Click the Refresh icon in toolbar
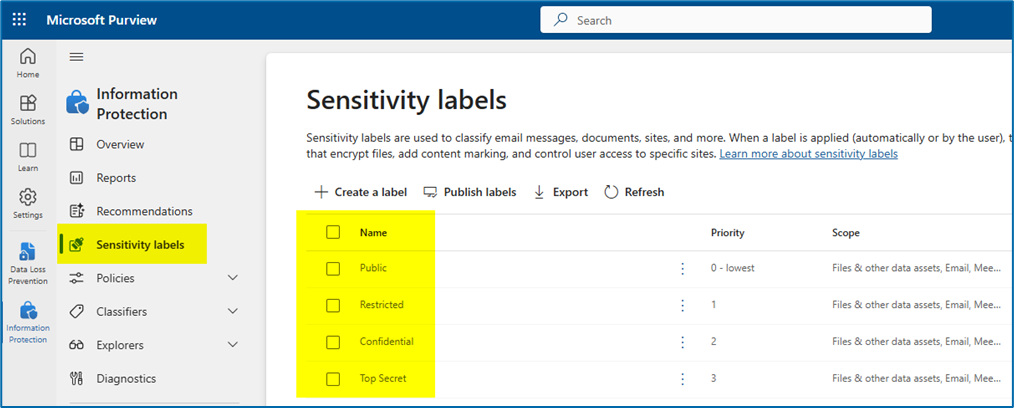The width and height of the screenshot is (1014, 408). [x=612, y=192]
